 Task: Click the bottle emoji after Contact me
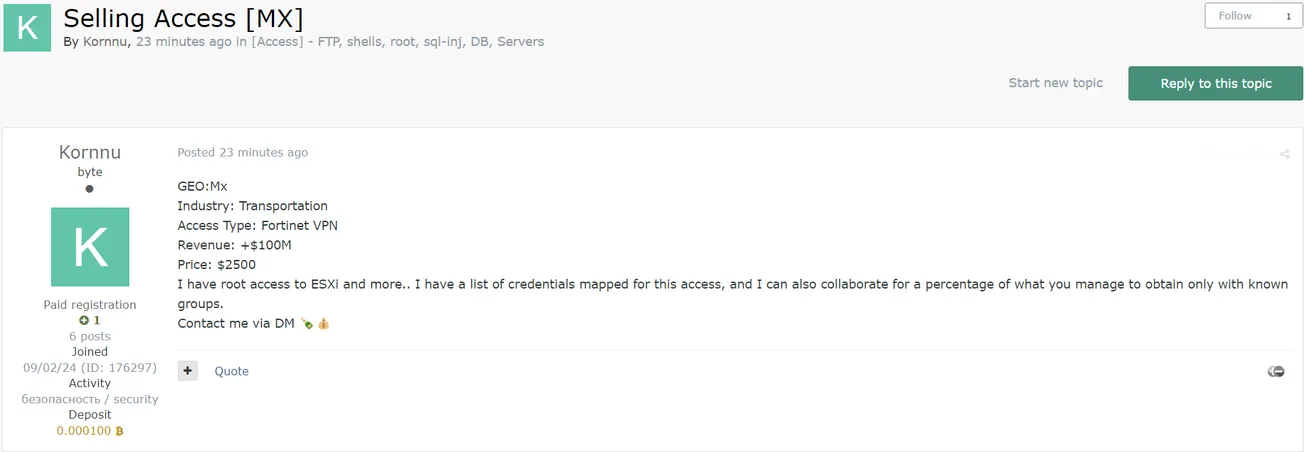point(307,324)
